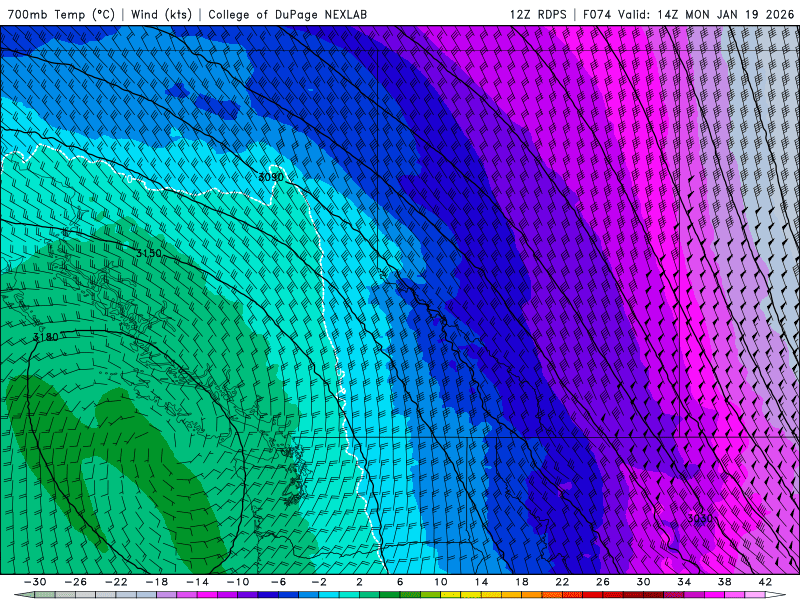
Task: Click the 3030 height contour label
Action: point(699,519)
